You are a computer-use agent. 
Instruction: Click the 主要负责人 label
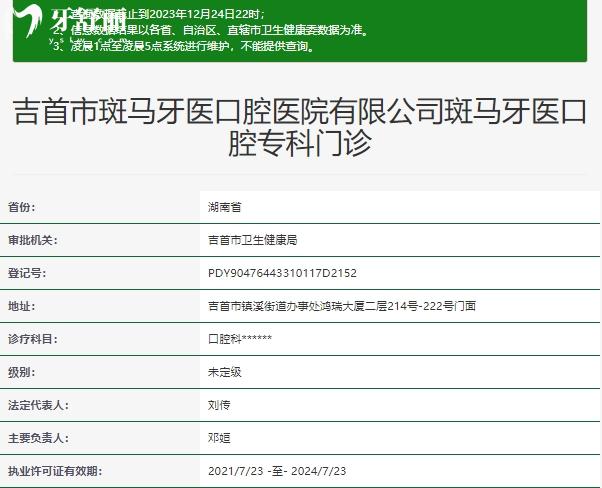tap(38, 438)
